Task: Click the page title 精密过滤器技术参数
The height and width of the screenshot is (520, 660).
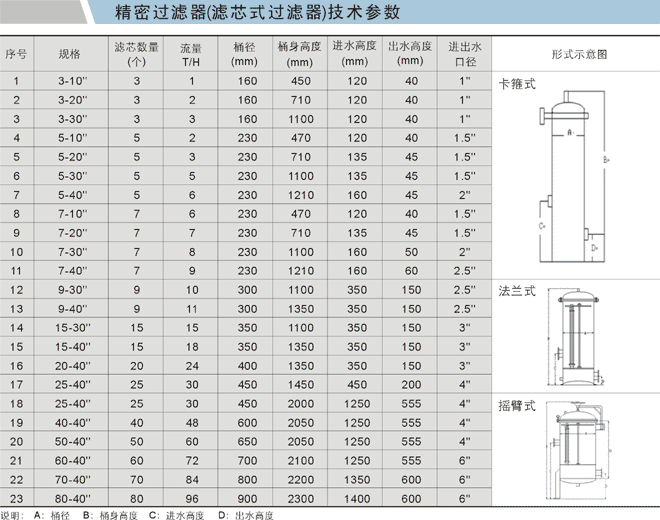Action: coord(257,13)
